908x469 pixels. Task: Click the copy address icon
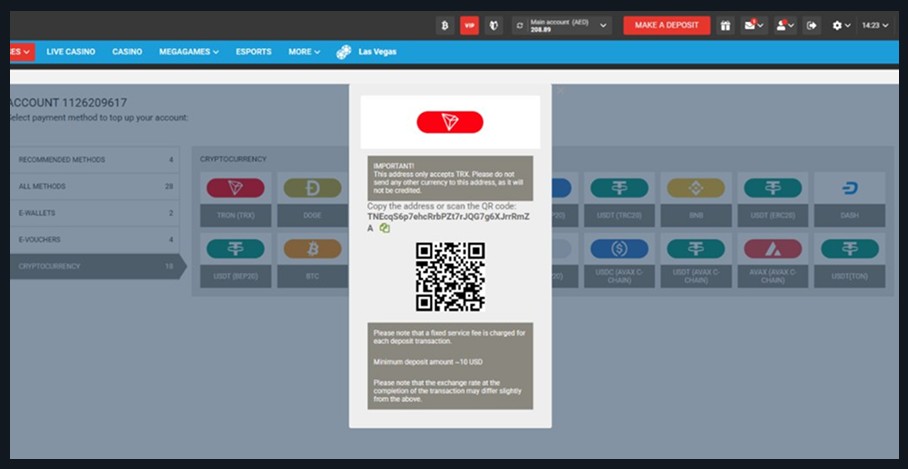coord(385,228)
